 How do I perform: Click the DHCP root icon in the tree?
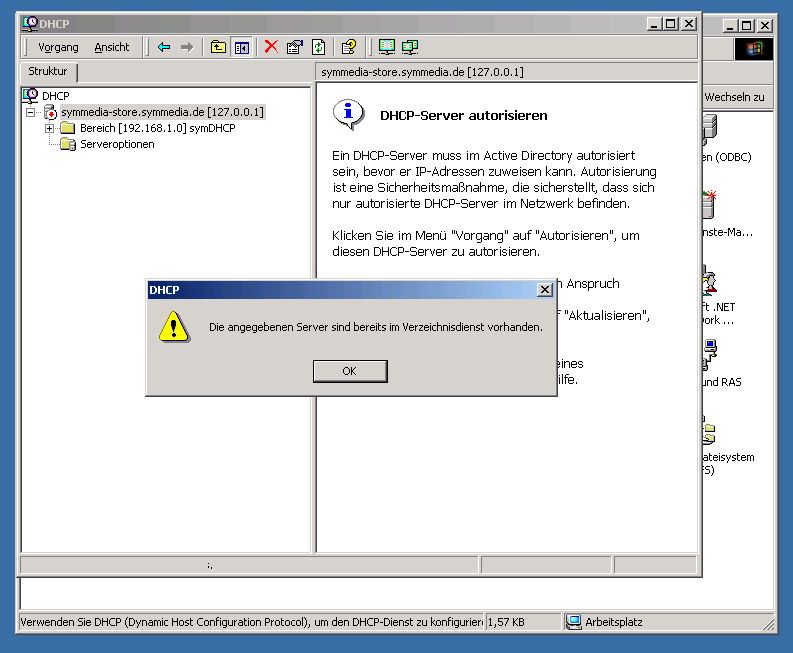(x=30, y=95)
